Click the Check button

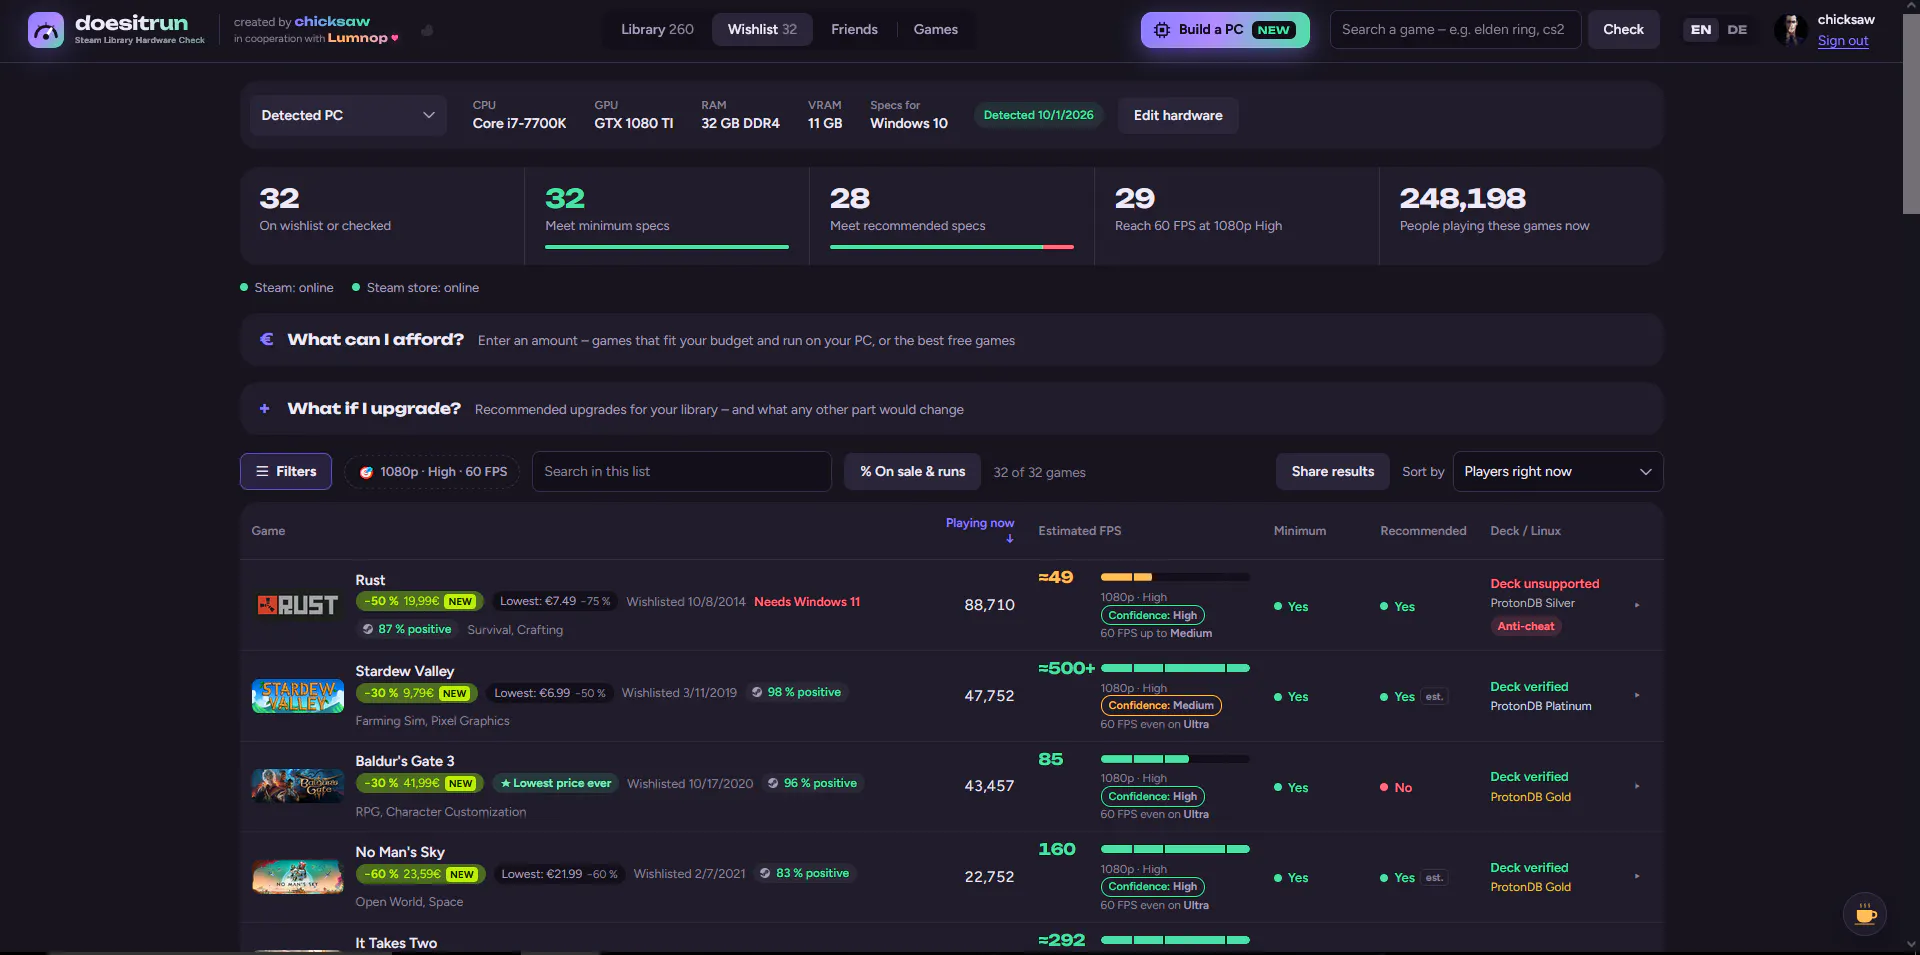(1623, 30)
